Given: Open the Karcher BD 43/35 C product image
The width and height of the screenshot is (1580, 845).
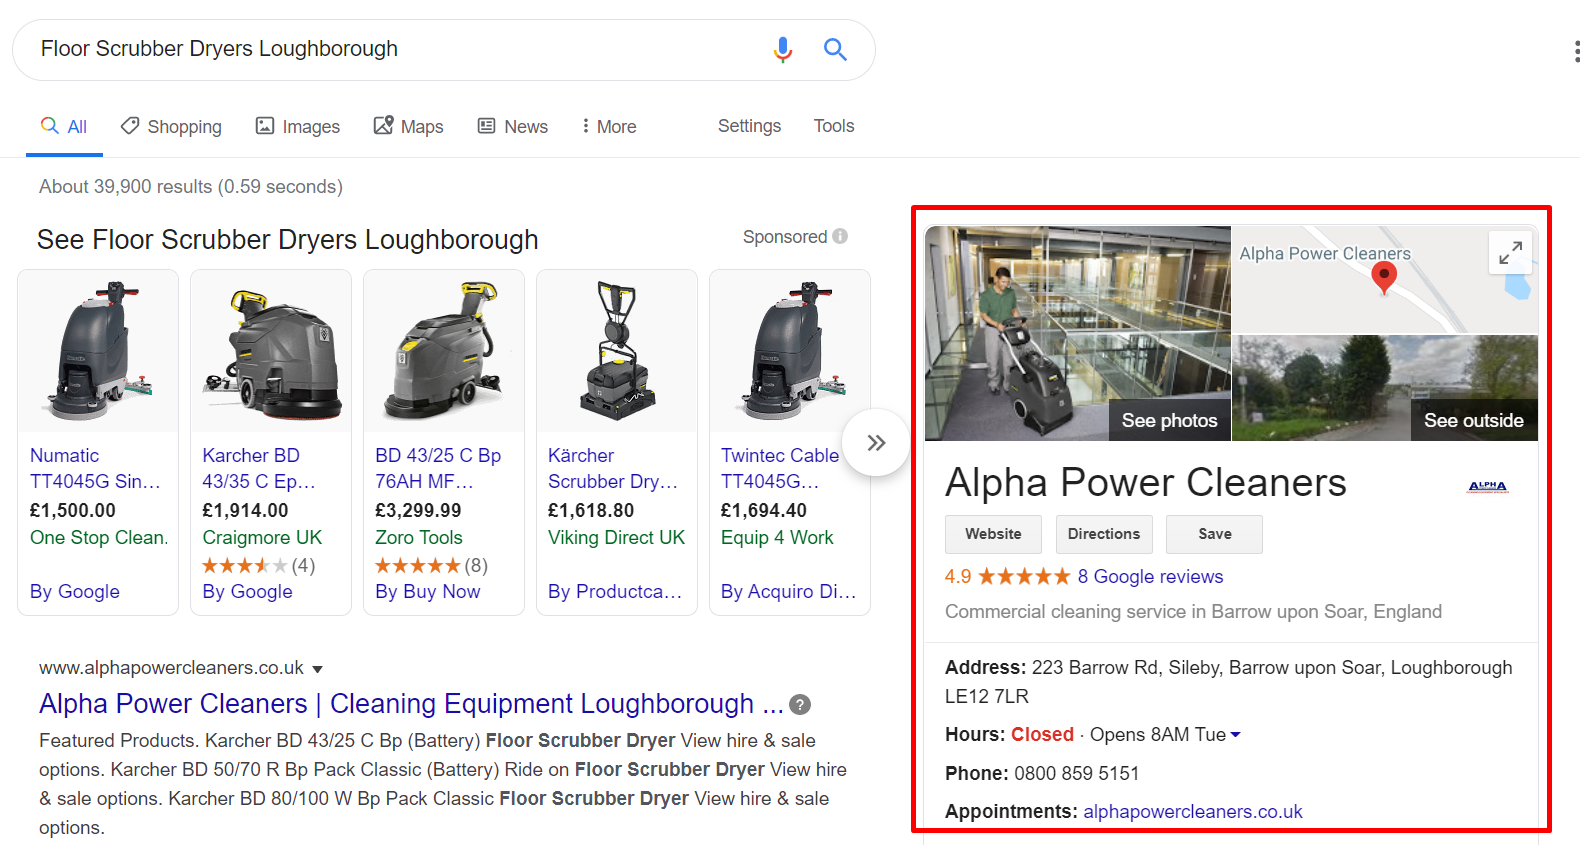Looking at the screenshot, I should point(271,351).
